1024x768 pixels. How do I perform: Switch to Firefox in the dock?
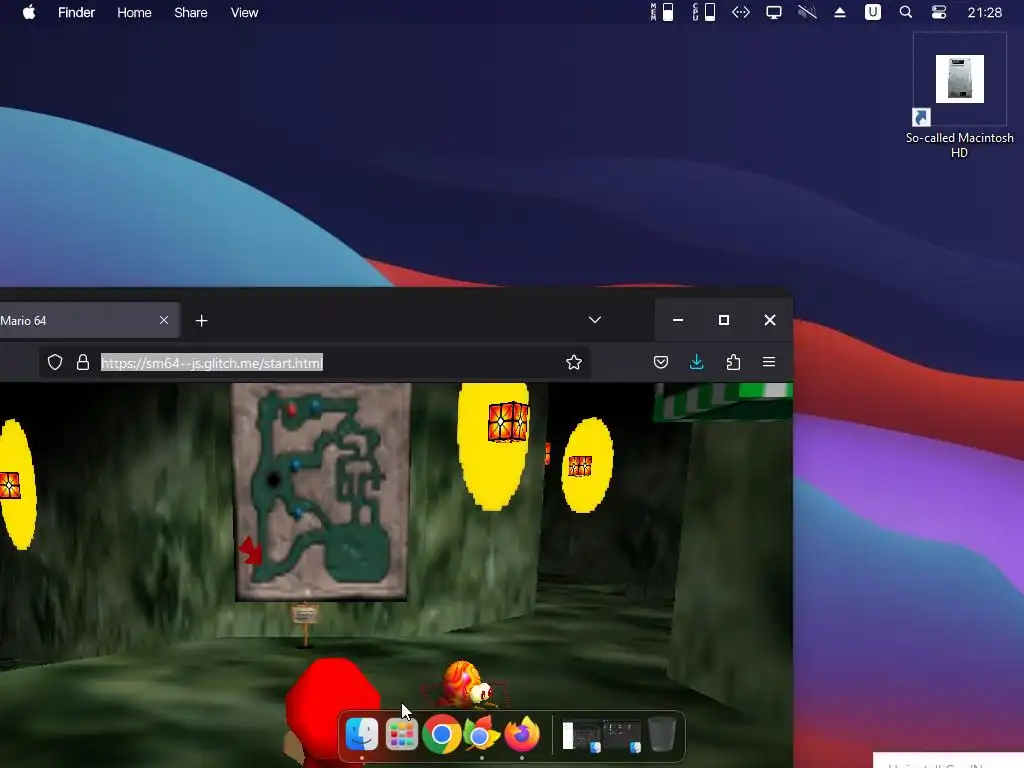(x=522, y=735)
